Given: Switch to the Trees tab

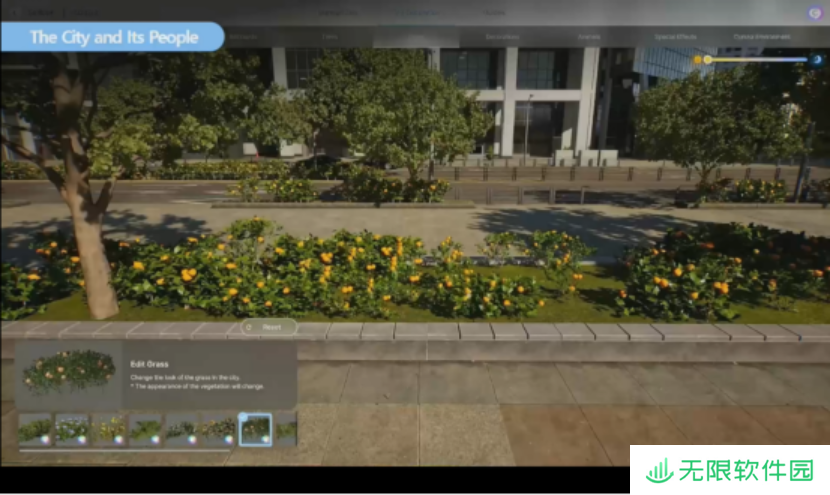Looking at the screenshot, I should [329, 37].
